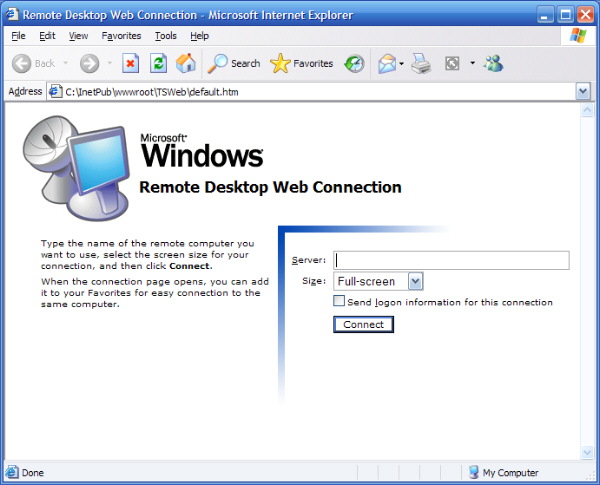Go to Home page icon

[x=186, y=63]
